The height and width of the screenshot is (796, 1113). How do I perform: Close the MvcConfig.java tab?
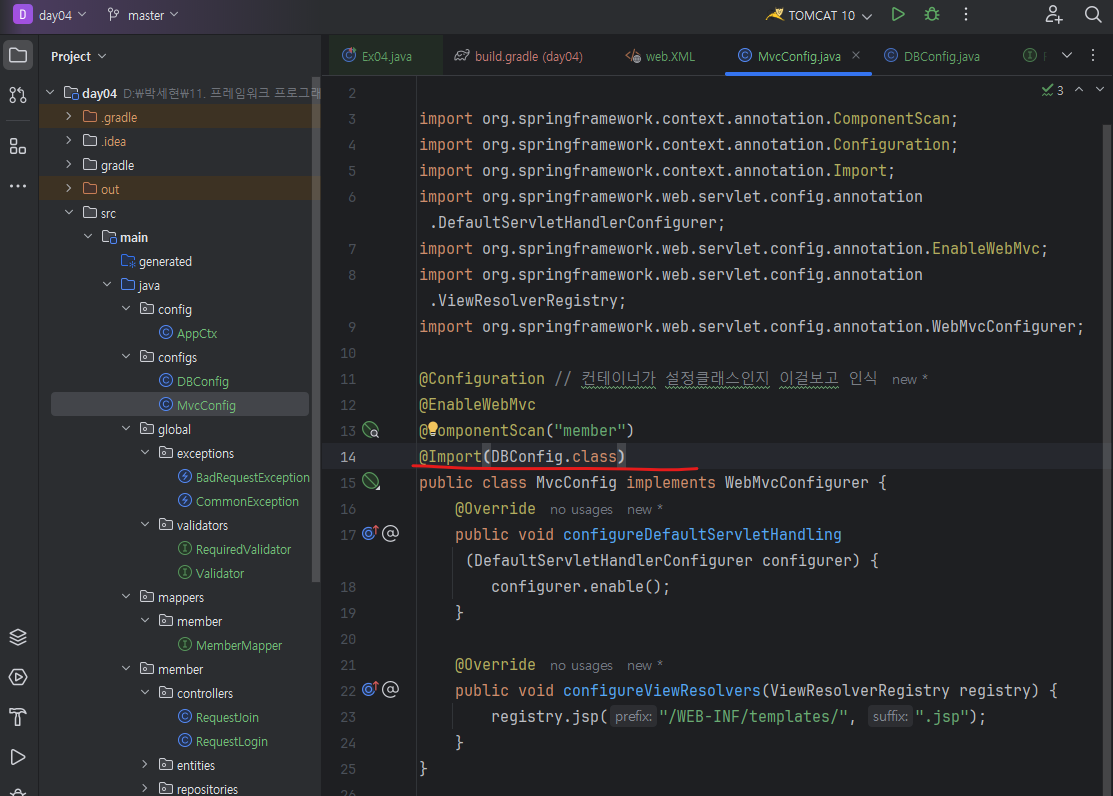point(856,56)
